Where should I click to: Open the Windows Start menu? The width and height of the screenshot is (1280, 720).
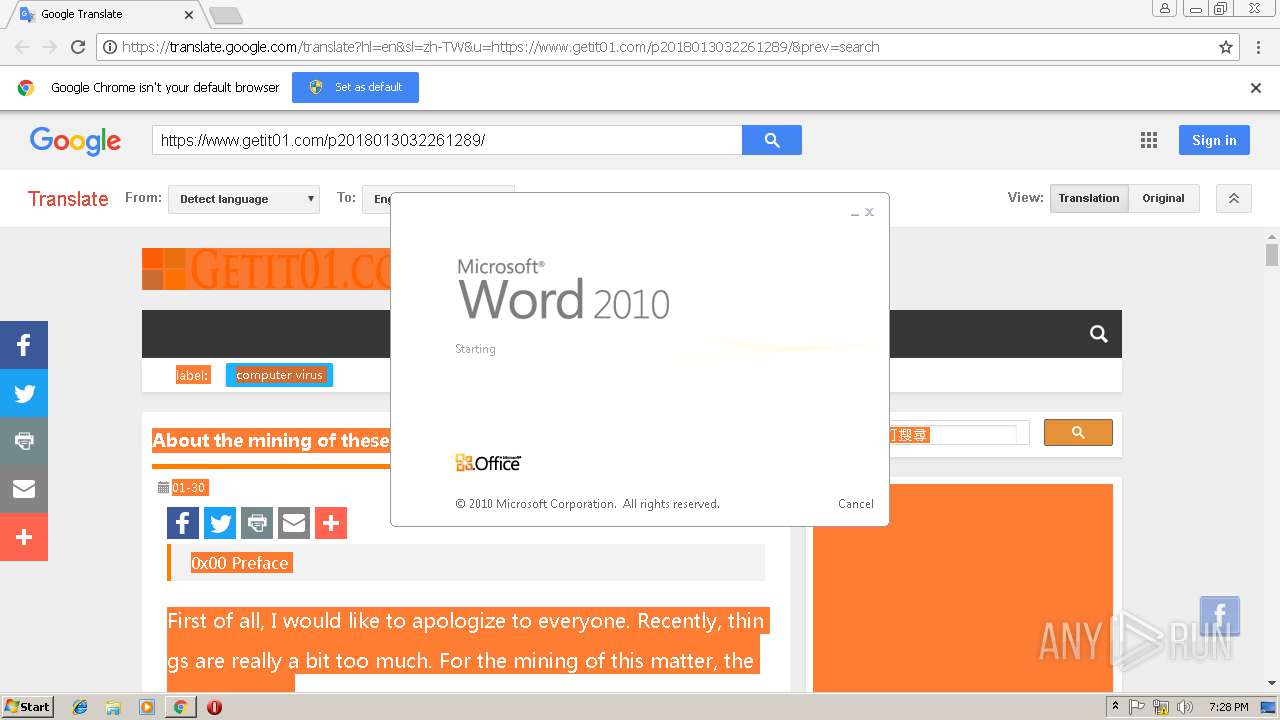28,707
